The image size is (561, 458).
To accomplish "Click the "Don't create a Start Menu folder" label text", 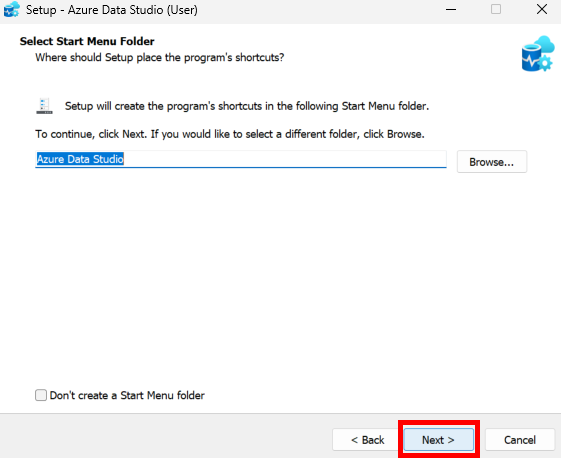I will [x=127, y=395].
